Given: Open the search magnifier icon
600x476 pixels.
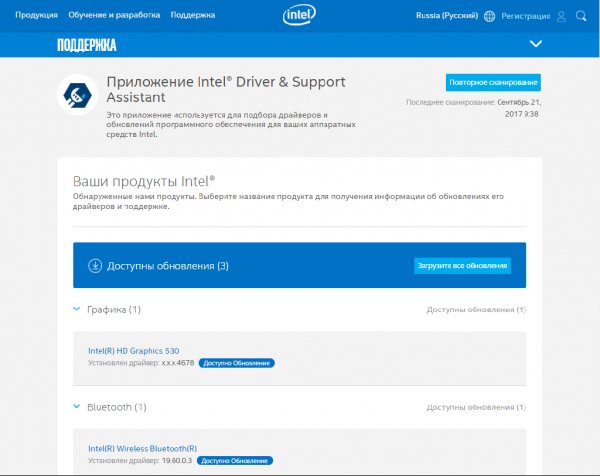Looking at the screenshot, I should pyautogui.click(x=581, y=16).
